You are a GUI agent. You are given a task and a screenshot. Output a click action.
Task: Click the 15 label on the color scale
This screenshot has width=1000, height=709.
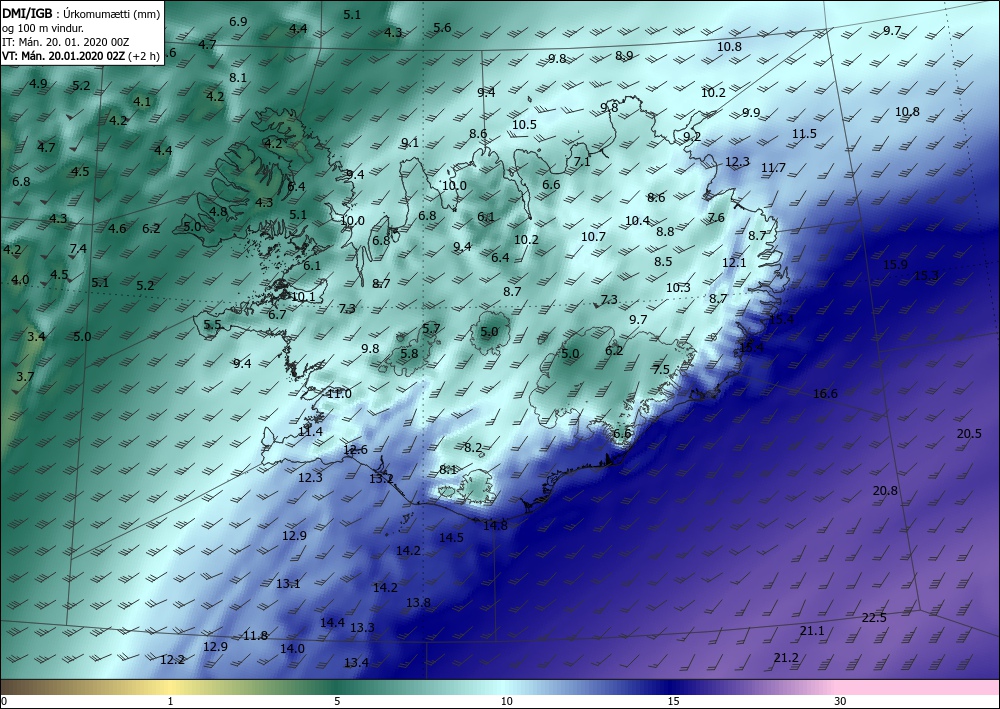673,701
